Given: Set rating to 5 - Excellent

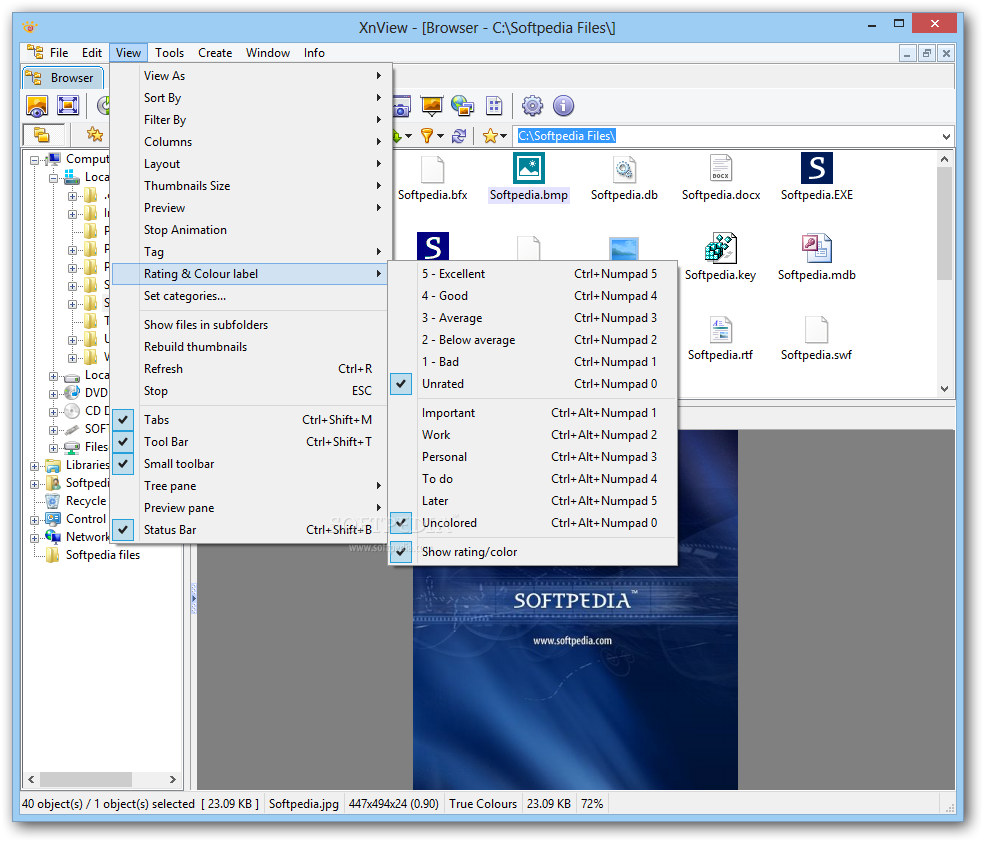Looking at the screenshot, I should point(533,274).
